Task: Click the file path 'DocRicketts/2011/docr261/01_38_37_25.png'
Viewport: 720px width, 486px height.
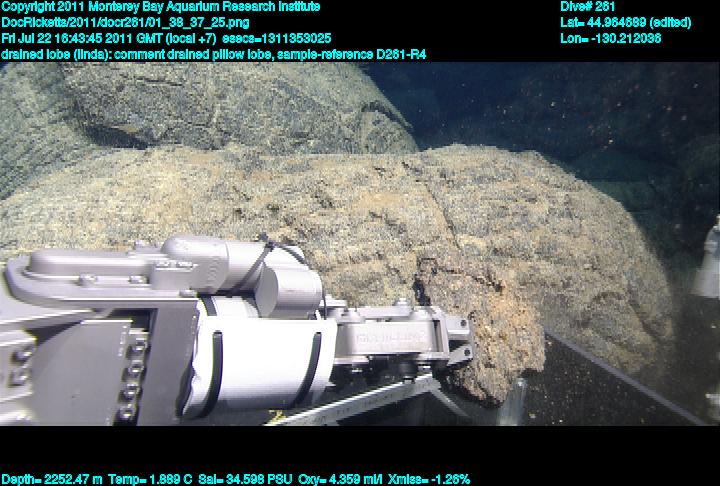Action: 125,23
